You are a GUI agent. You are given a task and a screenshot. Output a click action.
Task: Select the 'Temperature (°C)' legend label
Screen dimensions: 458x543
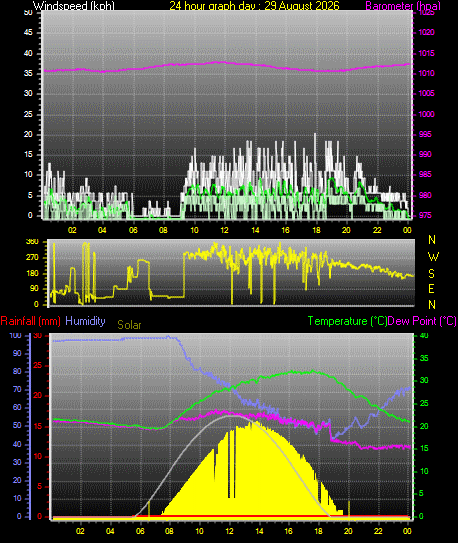click(347, 321)
